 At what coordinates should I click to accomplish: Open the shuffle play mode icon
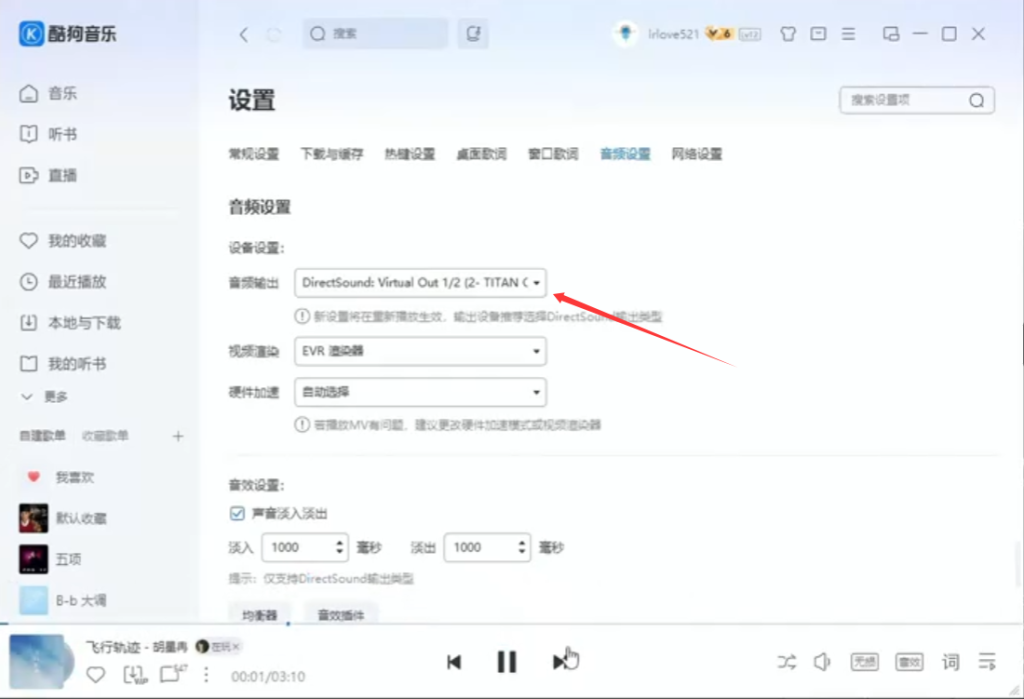coord(787,661)
